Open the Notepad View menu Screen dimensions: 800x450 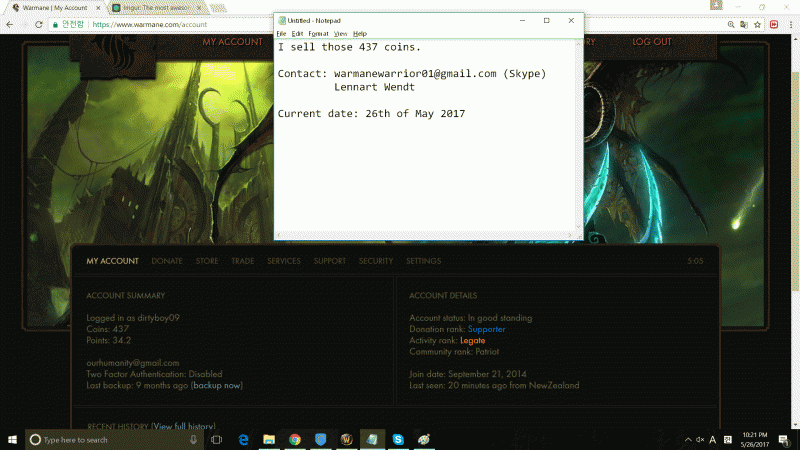click(340, 34)
